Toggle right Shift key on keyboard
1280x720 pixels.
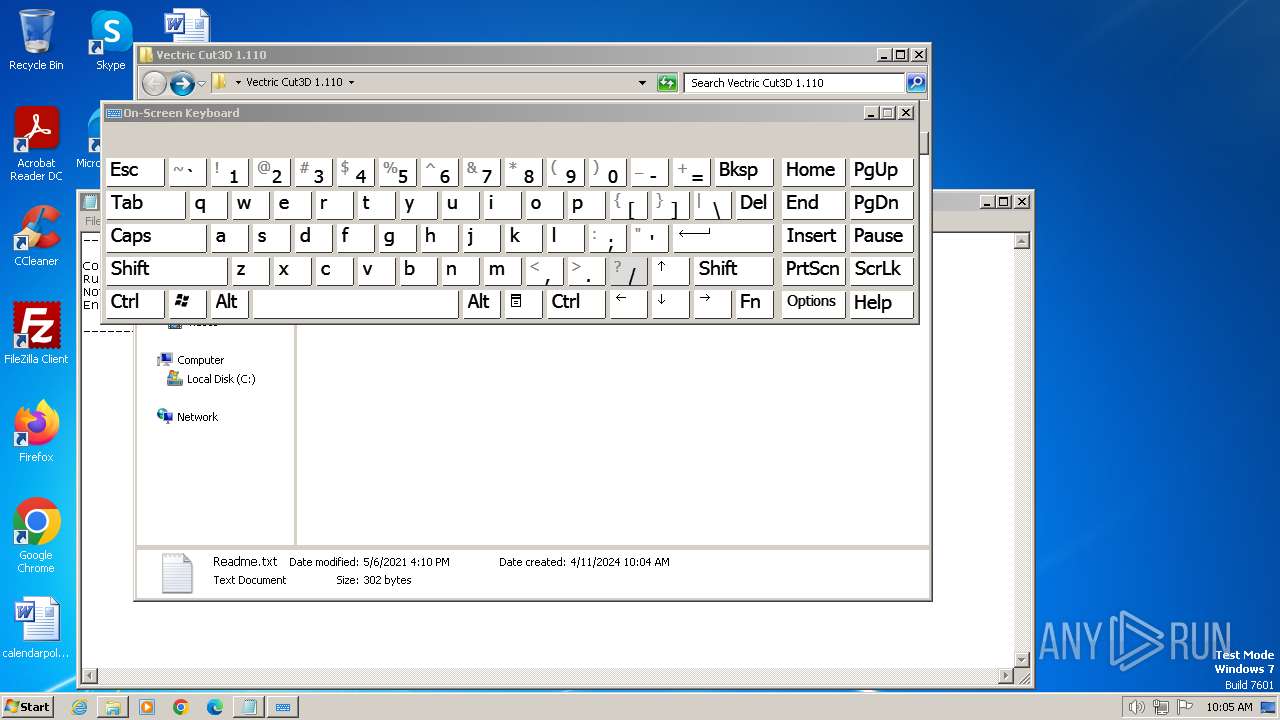pos(733,270)
